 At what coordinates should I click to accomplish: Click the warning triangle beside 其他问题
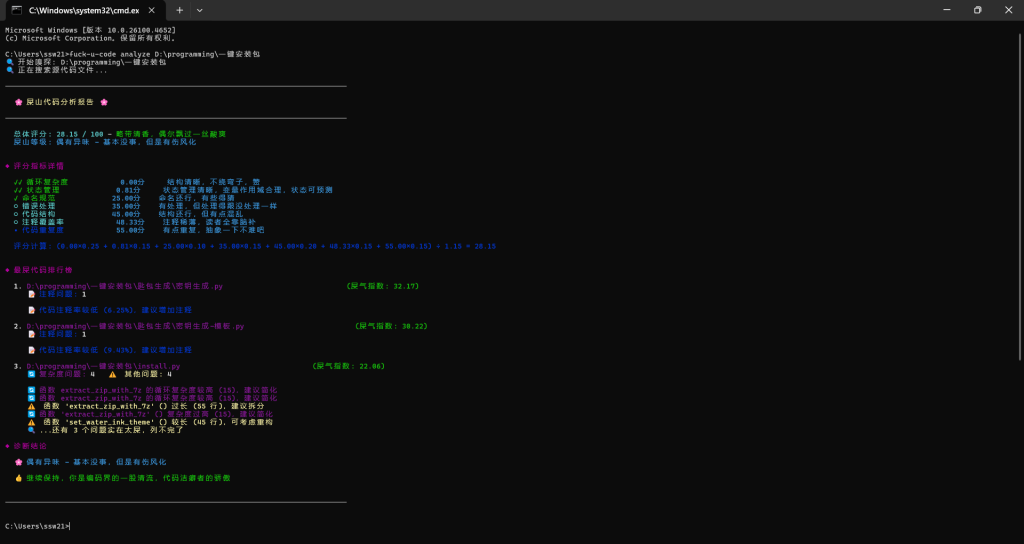click(x=112, y=374)
